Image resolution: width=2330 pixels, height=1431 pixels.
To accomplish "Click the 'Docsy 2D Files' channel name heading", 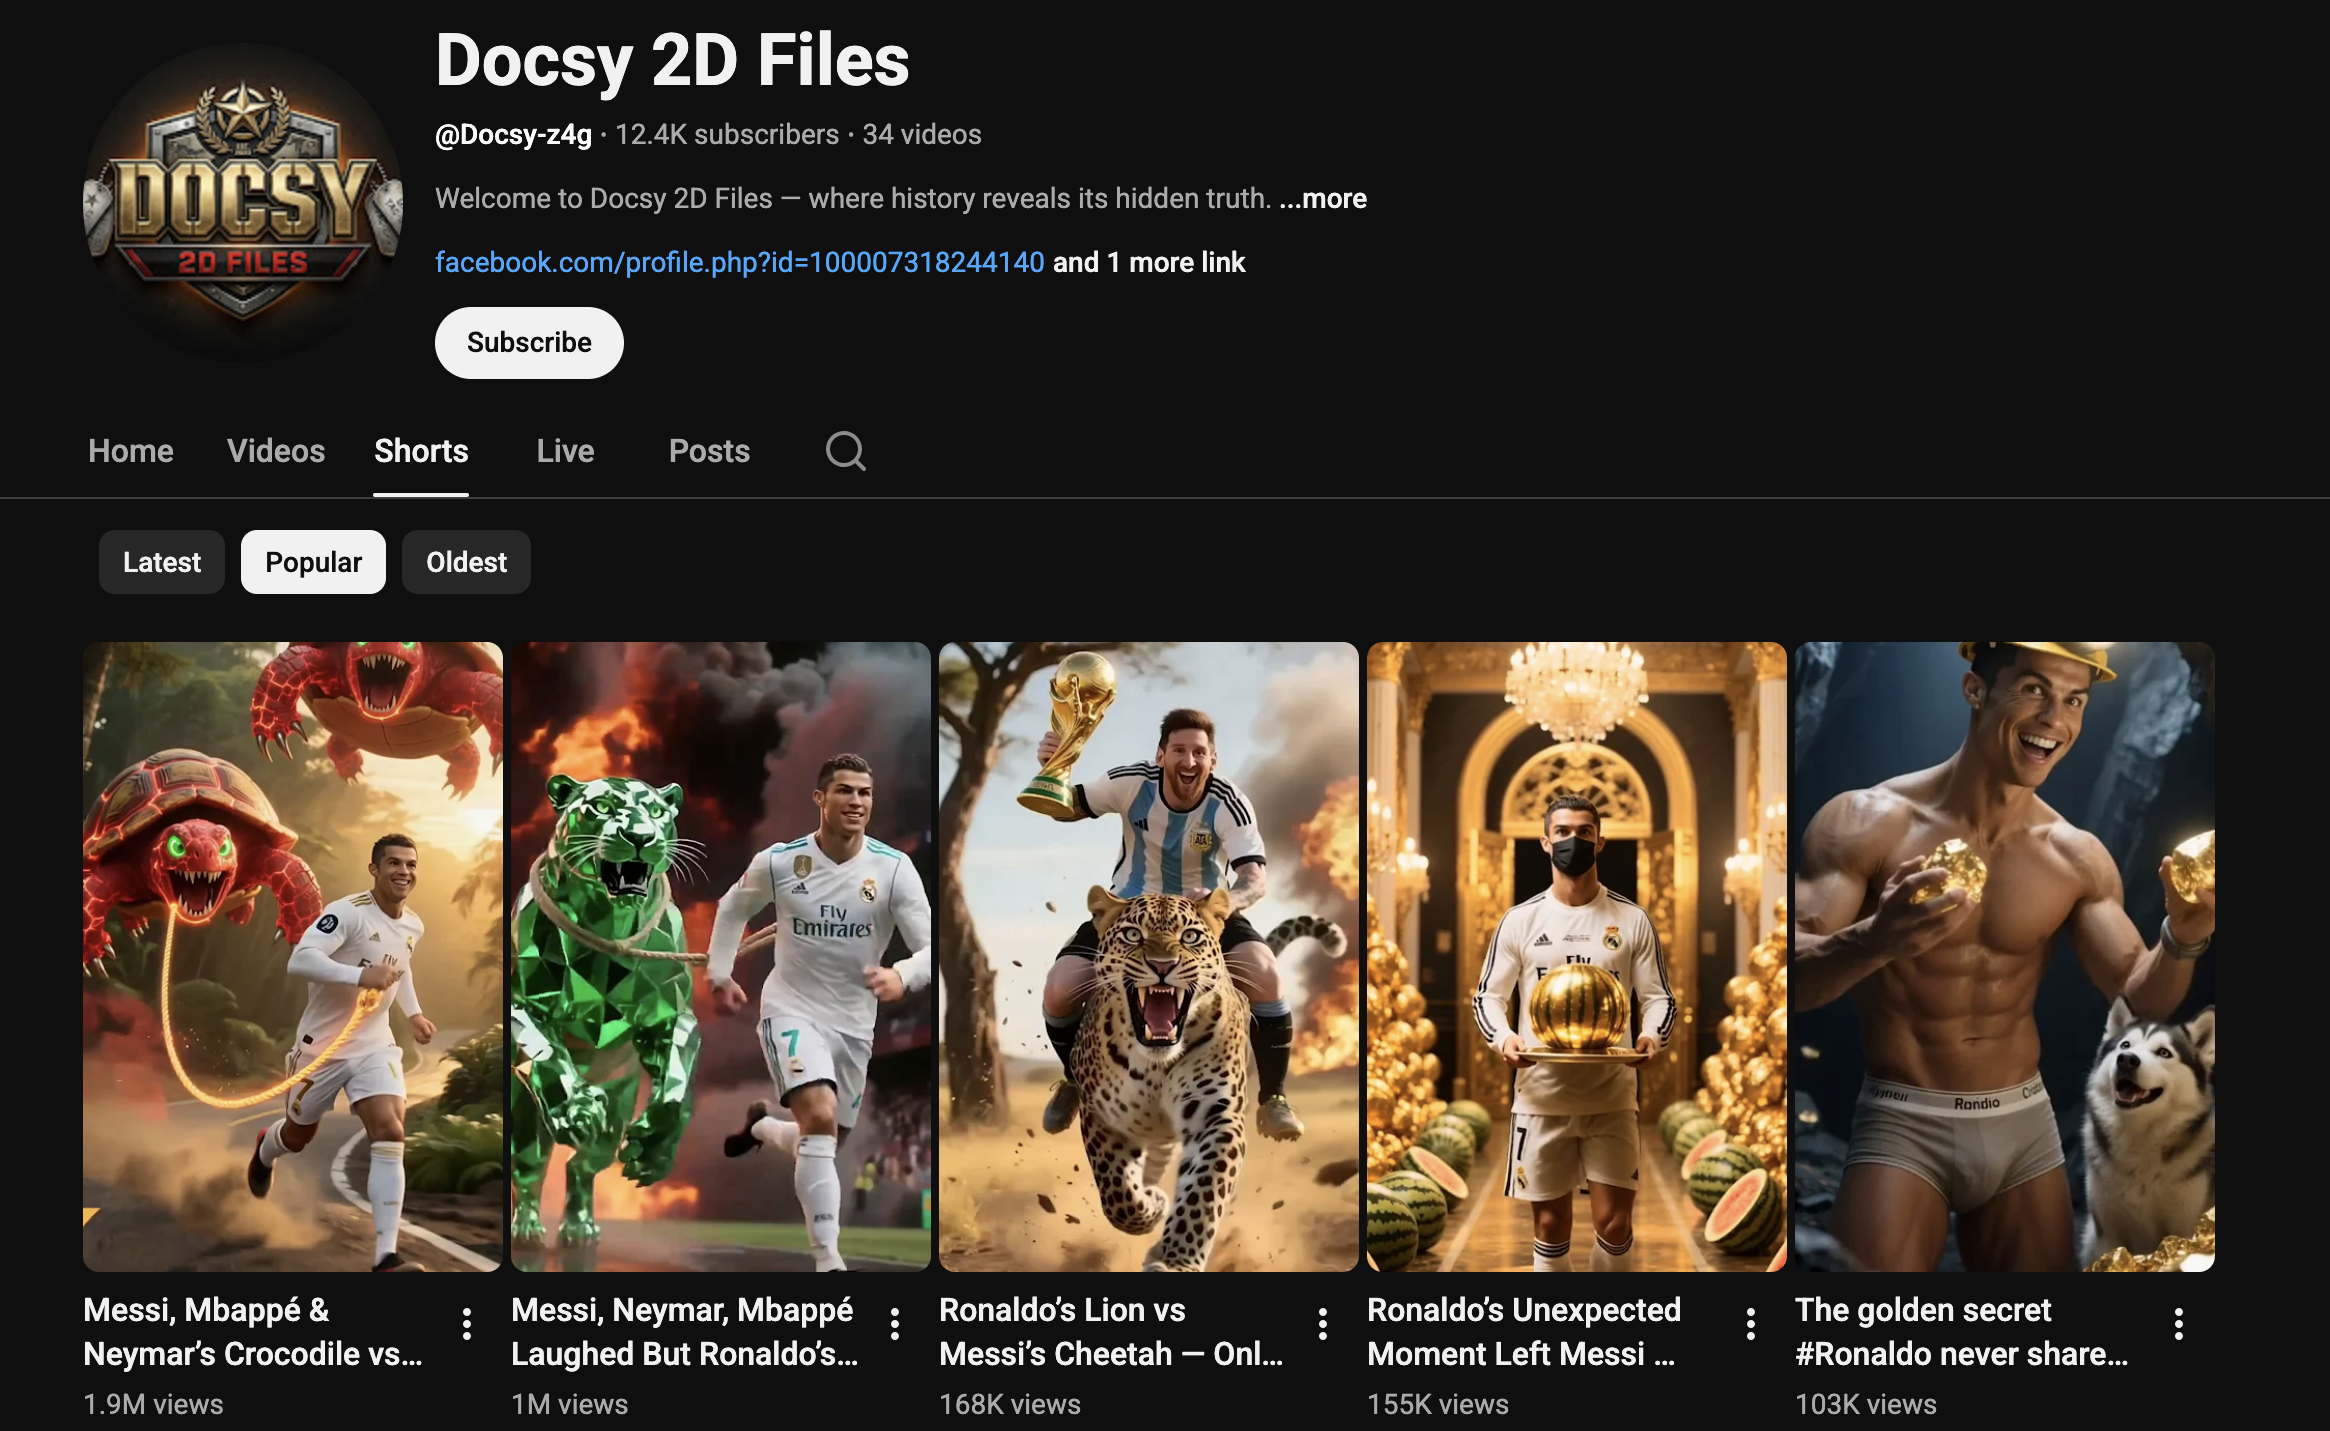I will point(672,61).
